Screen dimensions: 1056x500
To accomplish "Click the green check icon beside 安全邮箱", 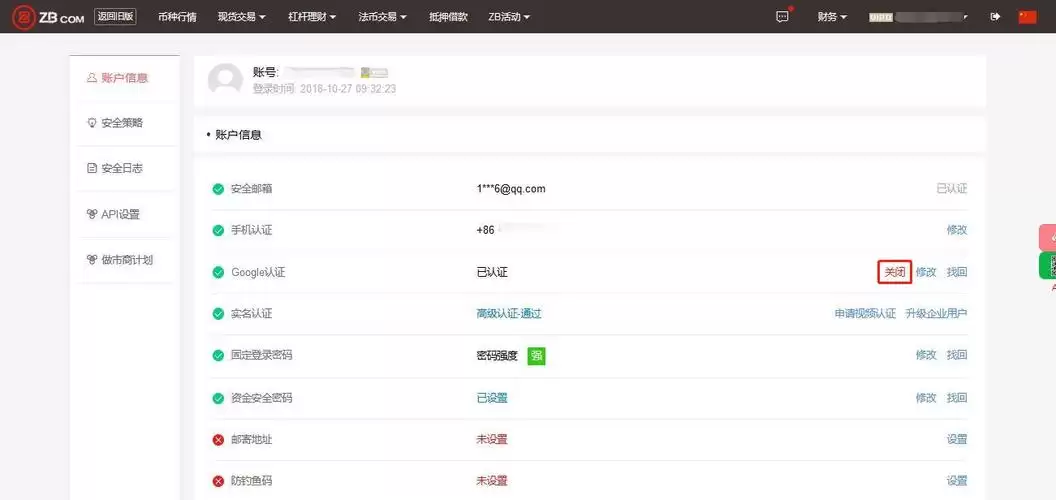I will point(218,189).
